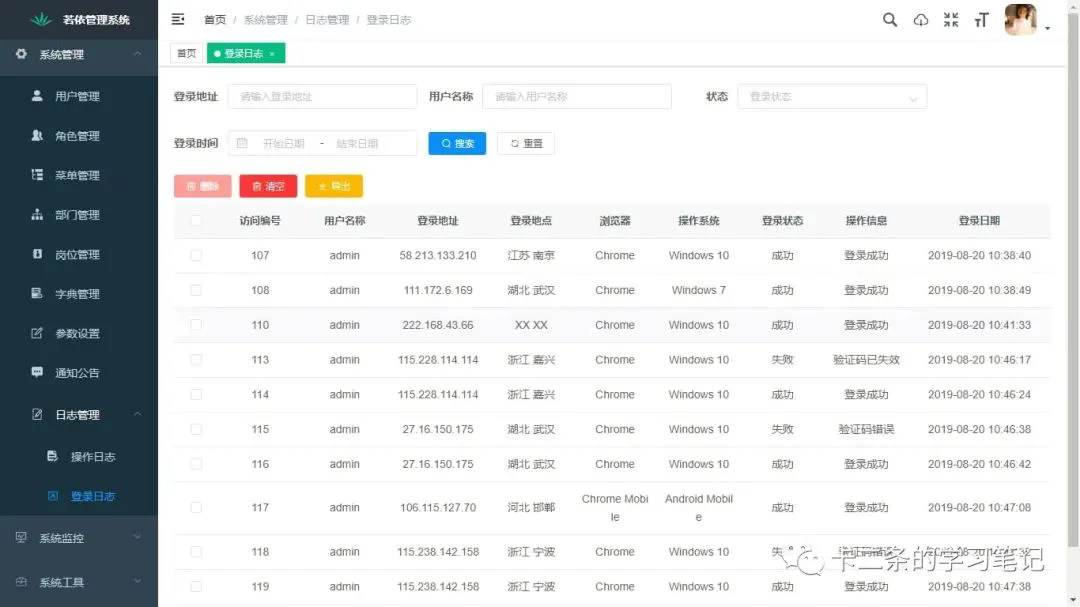1080x607 pixels.
Task: Click the 重置 reset button
Action: pos(526,143)
